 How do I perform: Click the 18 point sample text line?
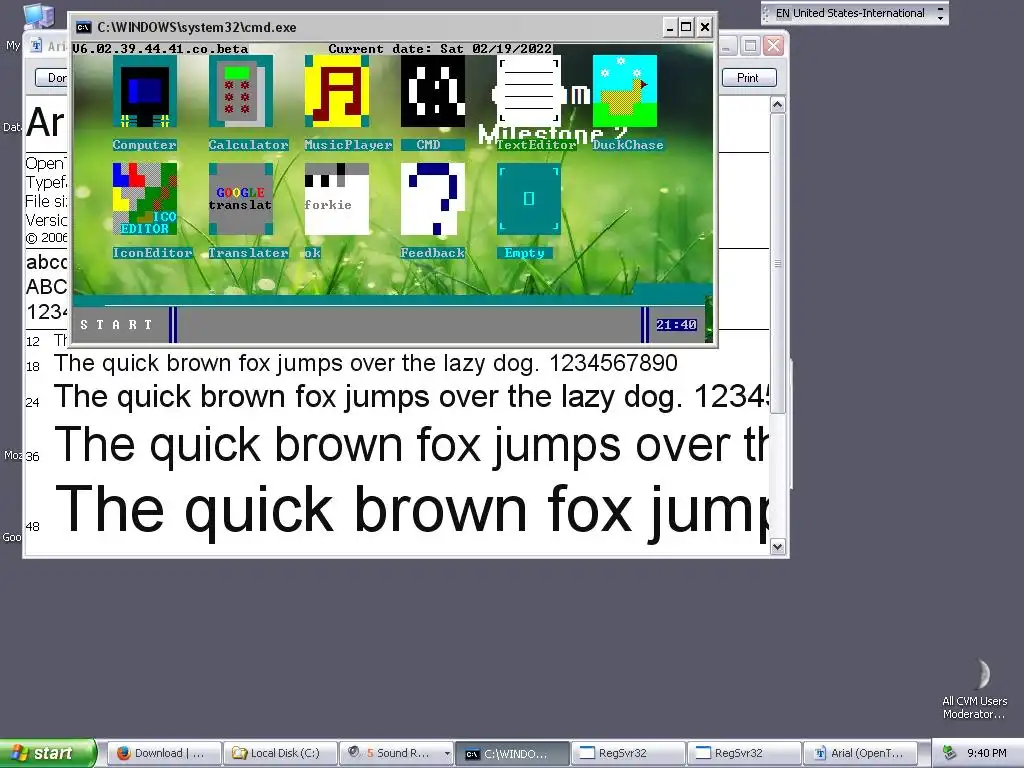366,363
